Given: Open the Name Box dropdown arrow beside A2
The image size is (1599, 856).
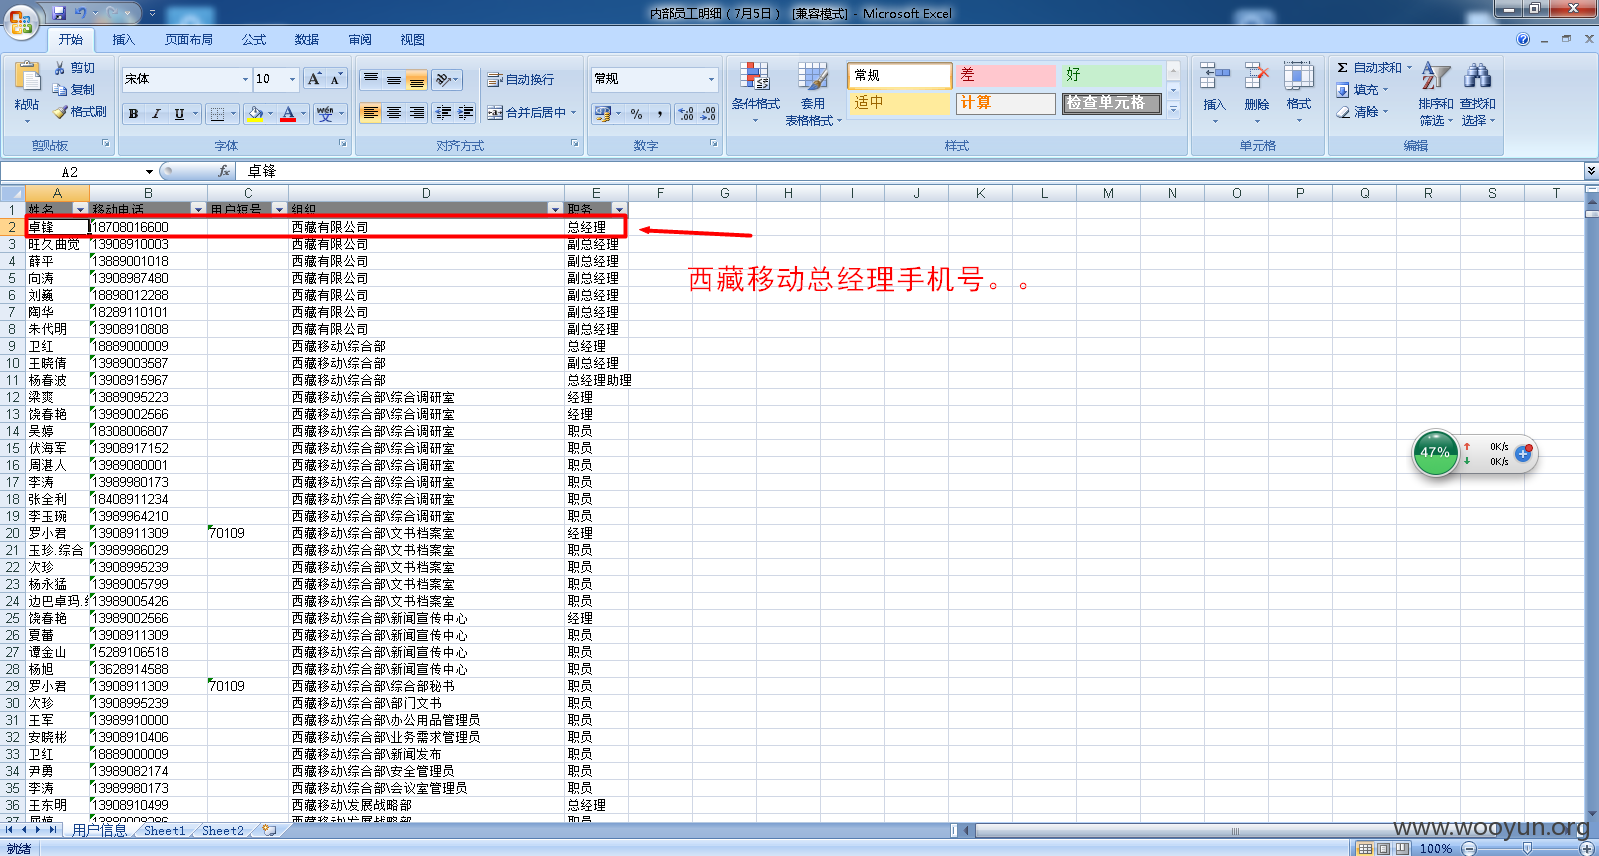Looking at the screenshot, I should pyautogui.click(x=149, y=172).
